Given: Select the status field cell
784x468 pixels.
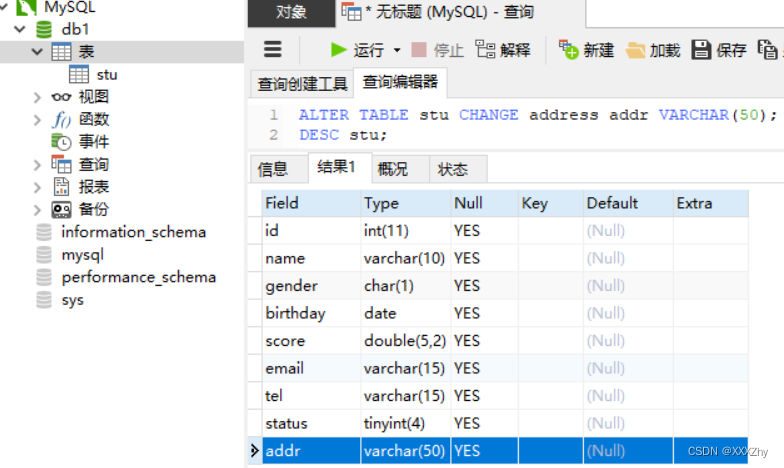Looking at the screenshot, I should coord(311,423).
